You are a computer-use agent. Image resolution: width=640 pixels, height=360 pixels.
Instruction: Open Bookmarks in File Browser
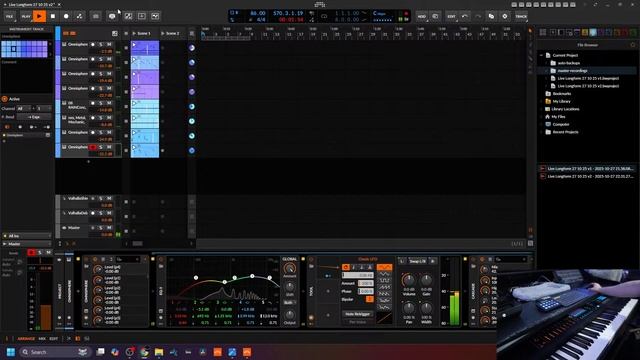click(562, 94)
